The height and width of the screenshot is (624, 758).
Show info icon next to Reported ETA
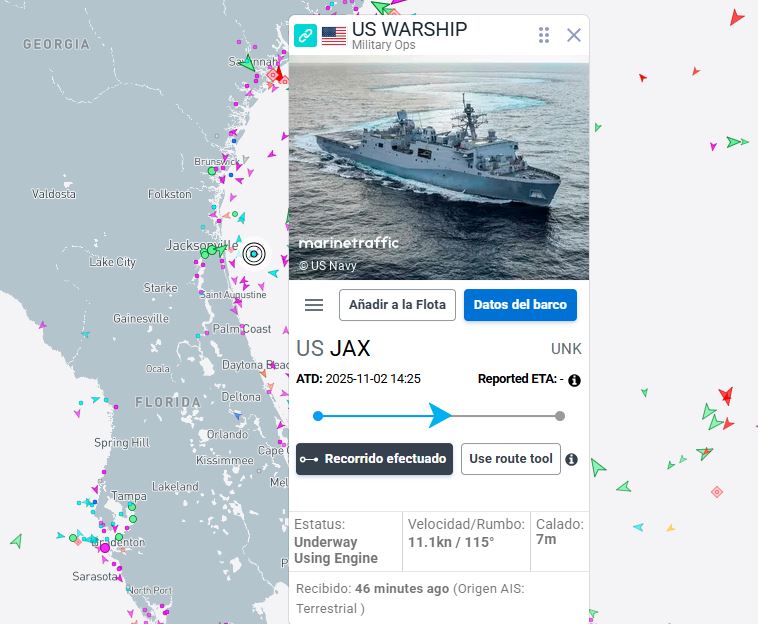[574, 380]
